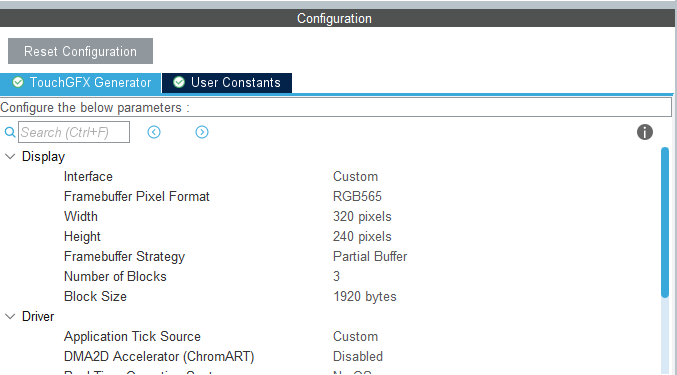This screenshot has height=375, width=677.
Task: Select the Driver group label
Action: click(38, 317)
